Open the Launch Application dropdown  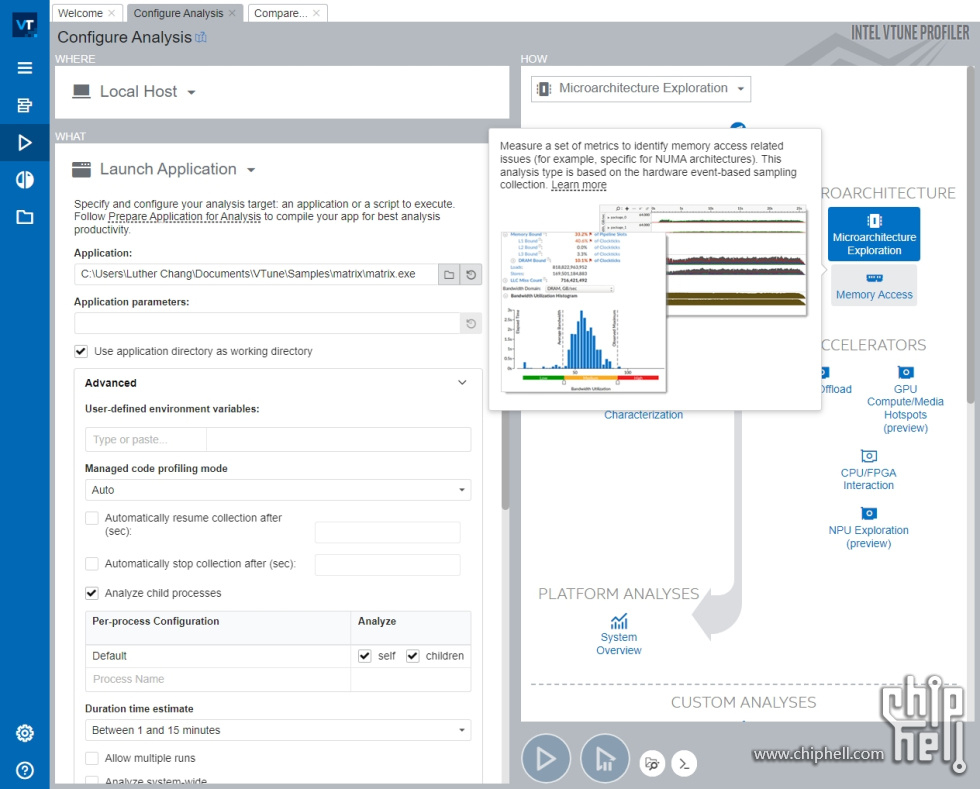pos(164,169)
